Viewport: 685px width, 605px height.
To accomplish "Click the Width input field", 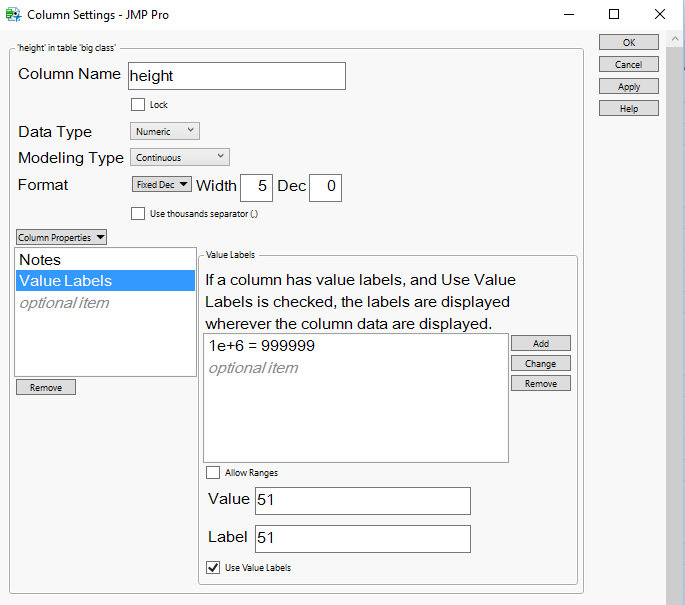I will 256,188.
